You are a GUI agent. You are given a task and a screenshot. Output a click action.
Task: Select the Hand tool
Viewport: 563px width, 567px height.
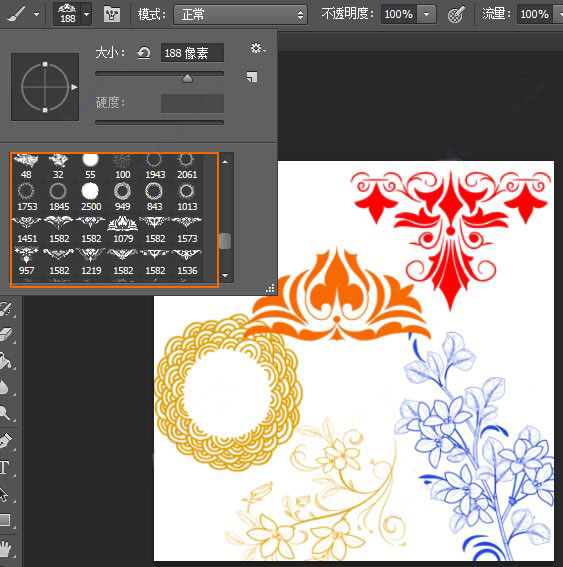(x=6, y=549)
